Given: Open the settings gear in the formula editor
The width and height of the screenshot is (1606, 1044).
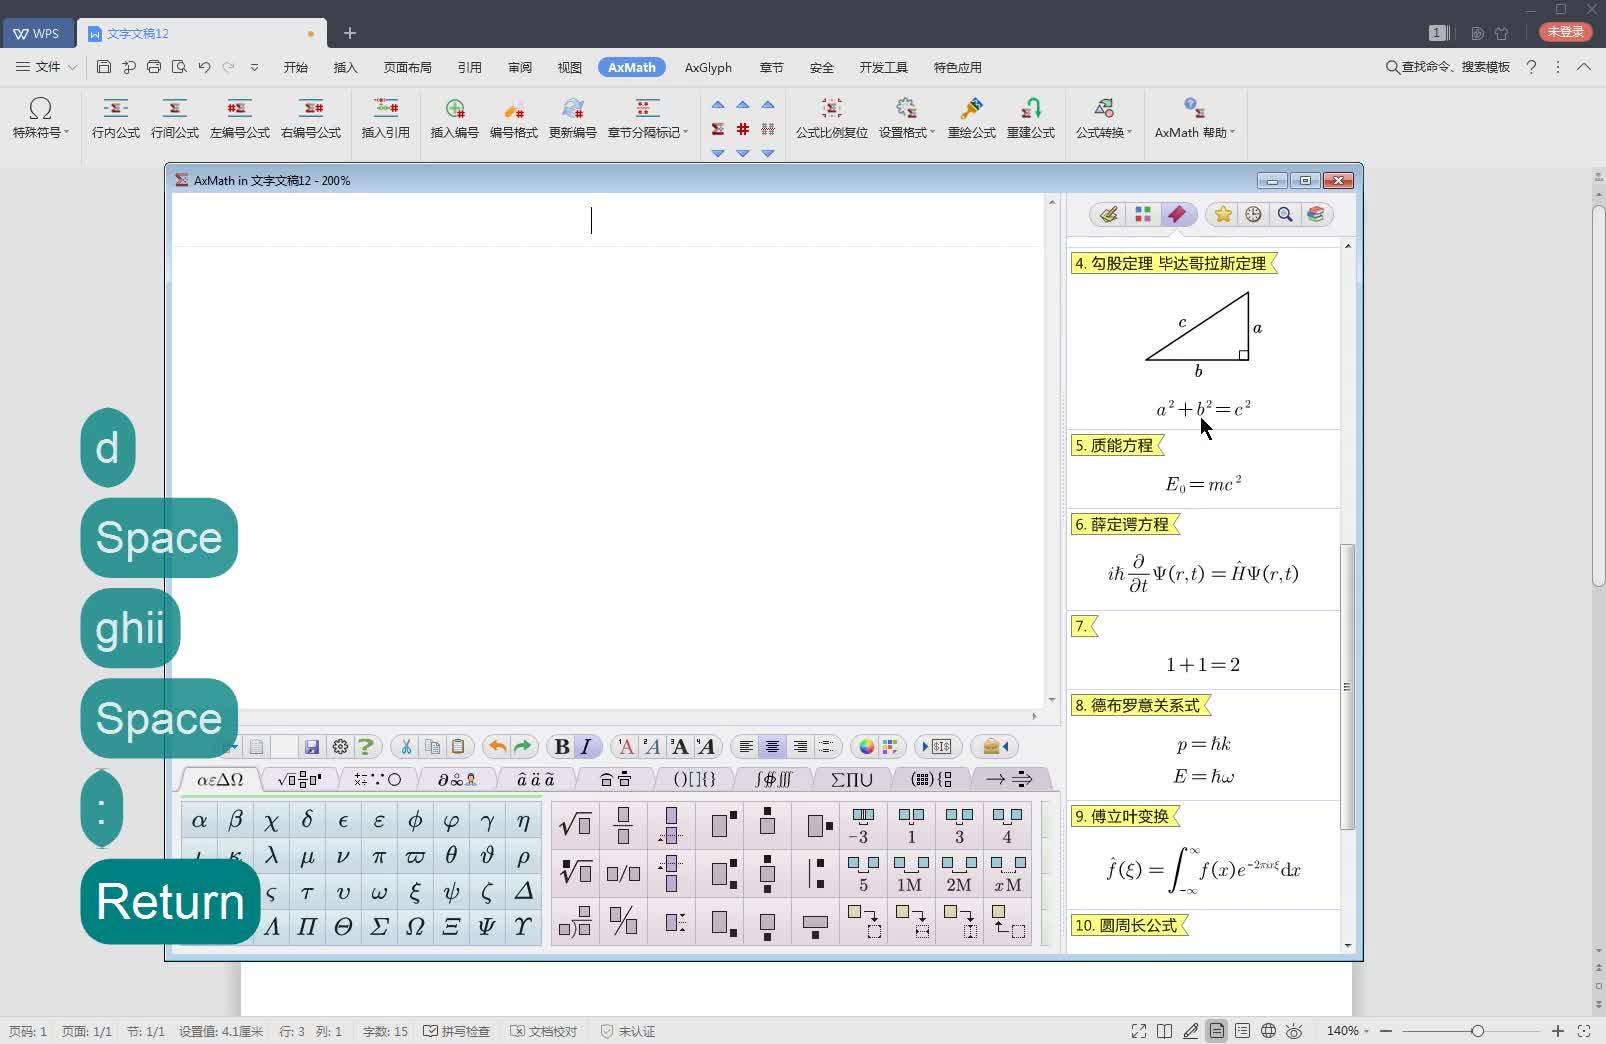Looking at the screenshot, I should pos(339,747).
